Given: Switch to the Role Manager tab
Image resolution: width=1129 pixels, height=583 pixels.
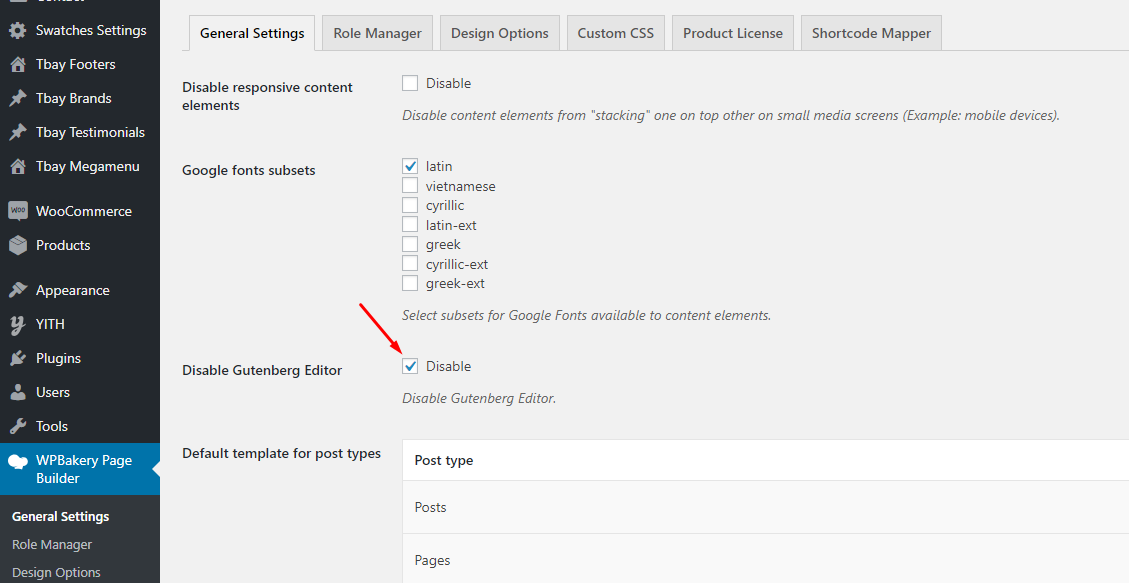Looking at the screenshot, I should [x=377, y=33].
